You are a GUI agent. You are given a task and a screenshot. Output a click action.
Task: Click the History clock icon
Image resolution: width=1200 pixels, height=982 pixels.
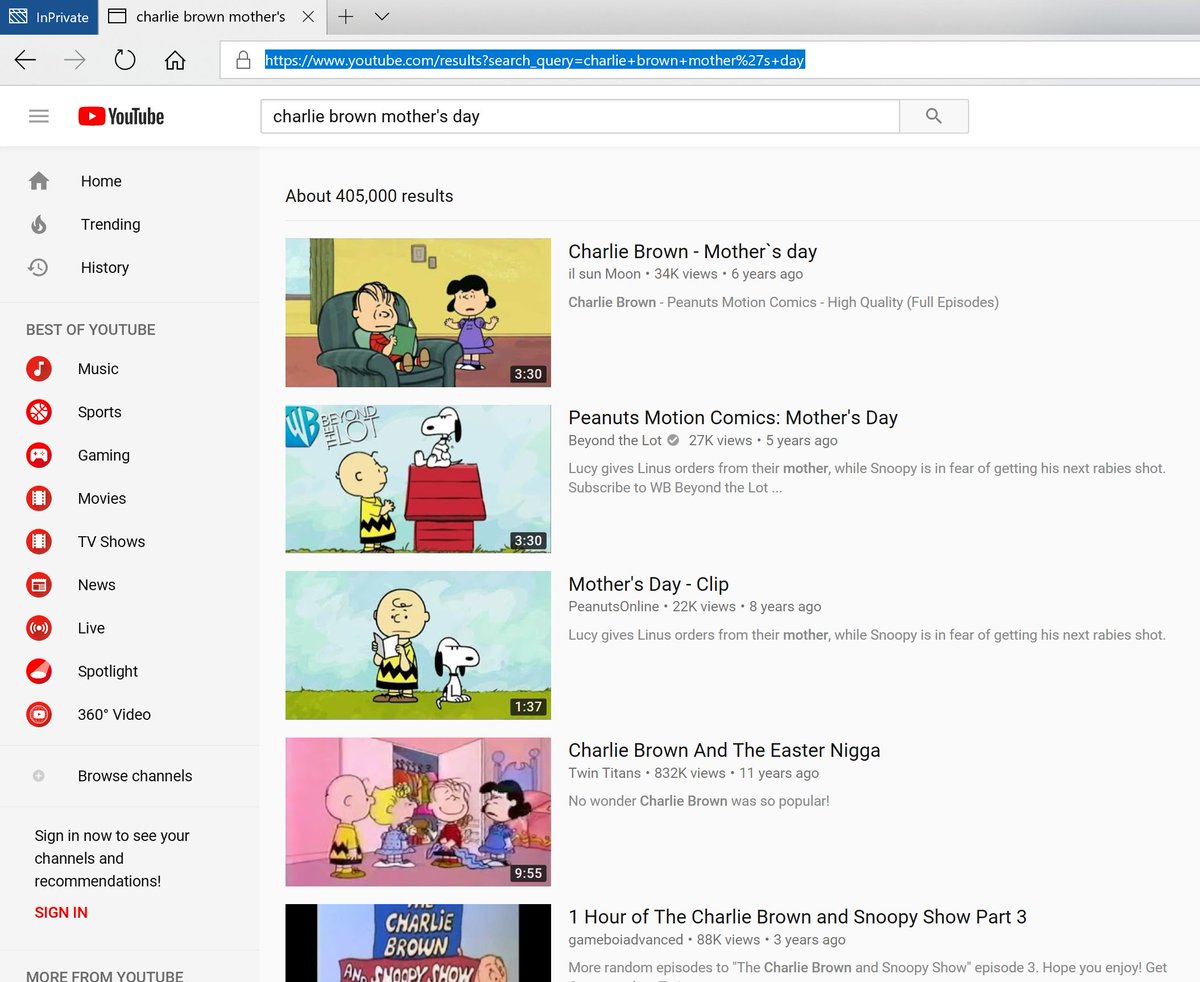point(38,267)
